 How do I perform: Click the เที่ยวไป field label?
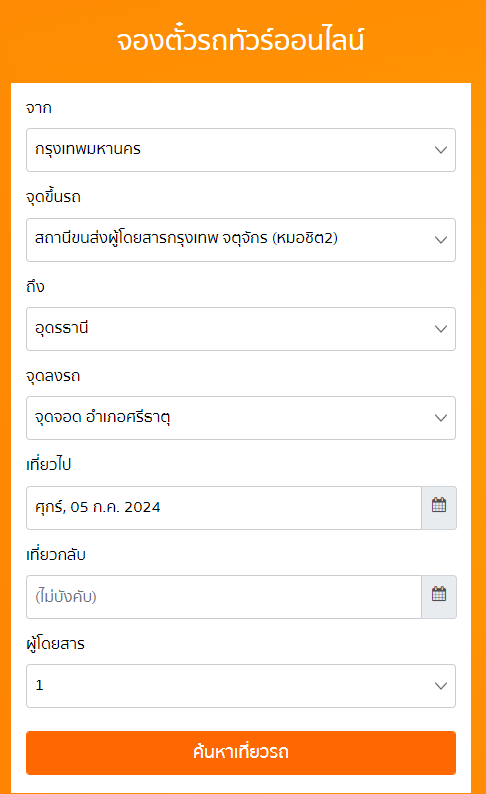(49, 464)
